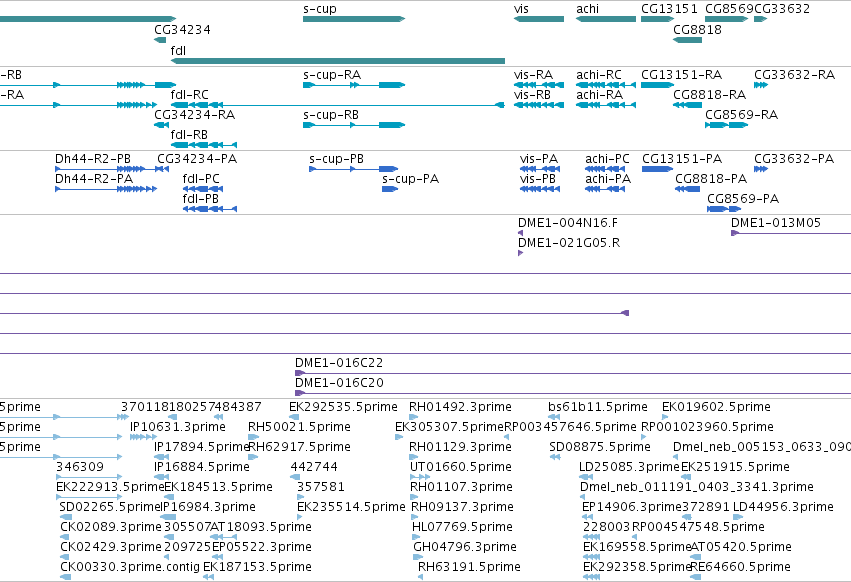Click transcript CG33632-RA
851x582 pixels.
coord(761,85)
